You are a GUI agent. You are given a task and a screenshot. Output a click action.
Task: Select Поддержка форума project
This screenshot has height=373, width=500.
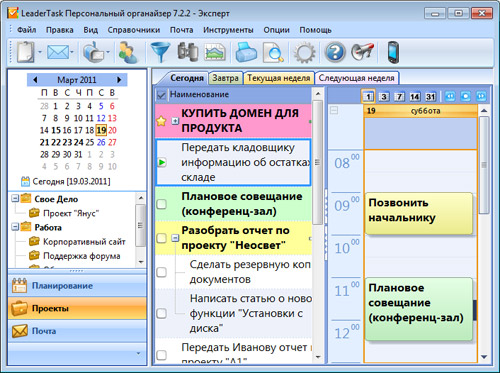pyautogui.click(x=82, y=256)
